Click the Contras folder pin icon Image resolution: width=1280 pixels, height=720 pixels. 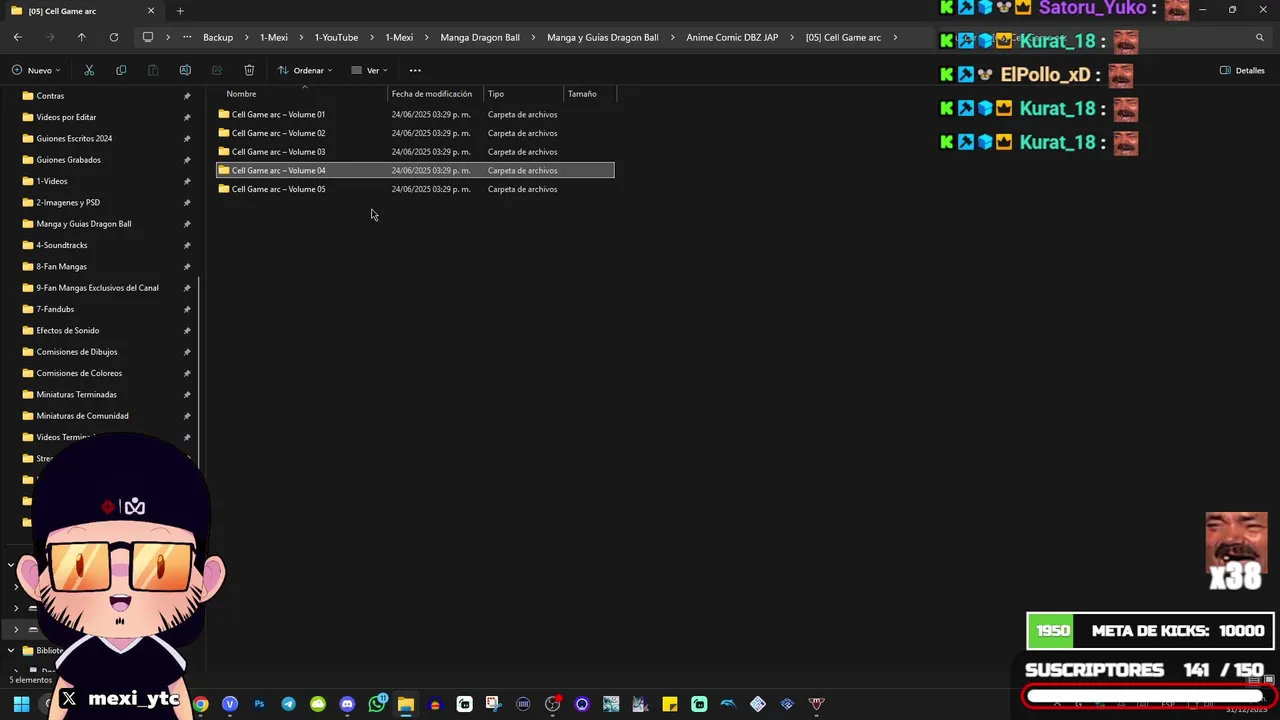pos(187,96)
